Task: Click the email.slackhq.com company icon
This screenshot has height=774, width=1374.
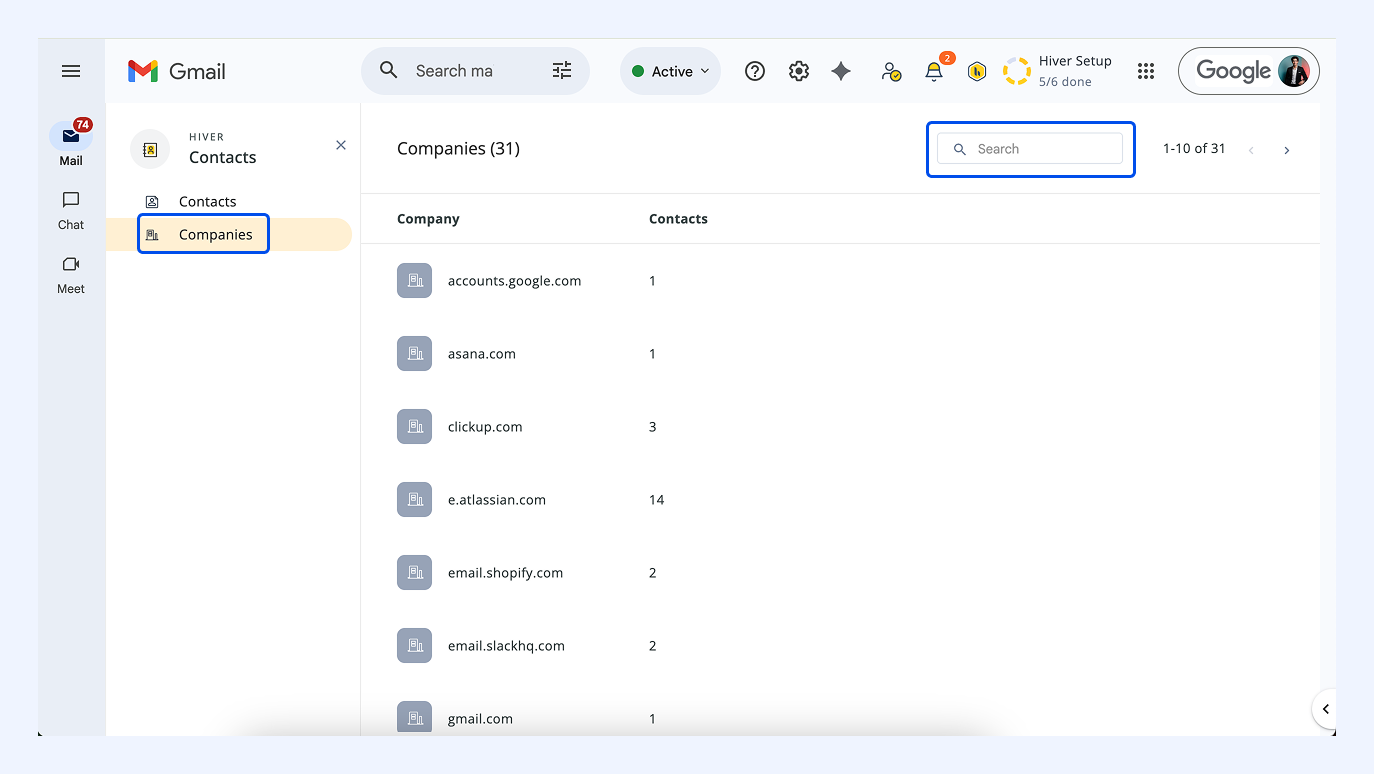Action: [x=414, y=646]
